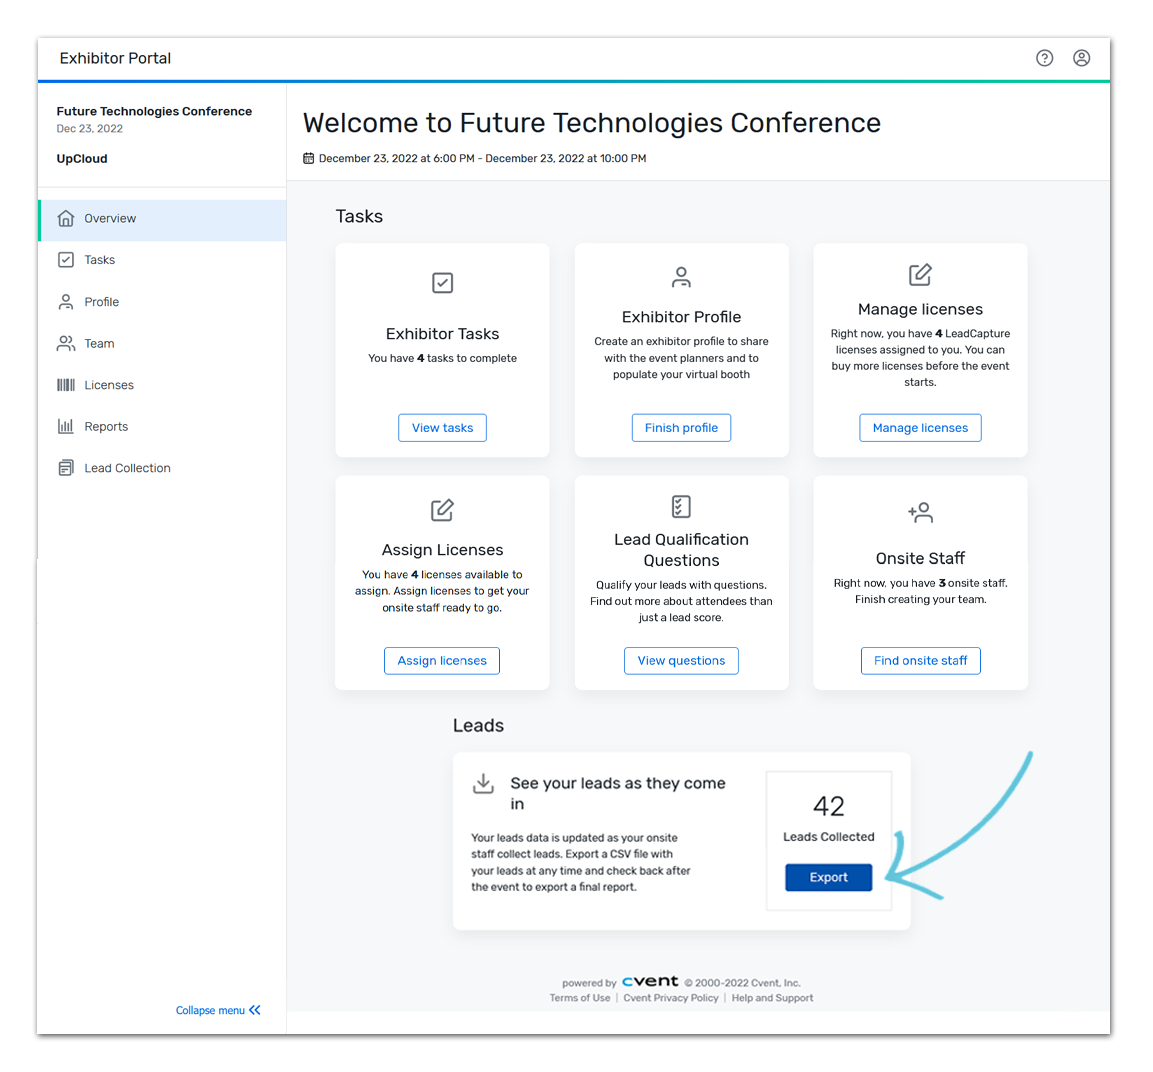Click the View tasks button

tap(442, 427)
